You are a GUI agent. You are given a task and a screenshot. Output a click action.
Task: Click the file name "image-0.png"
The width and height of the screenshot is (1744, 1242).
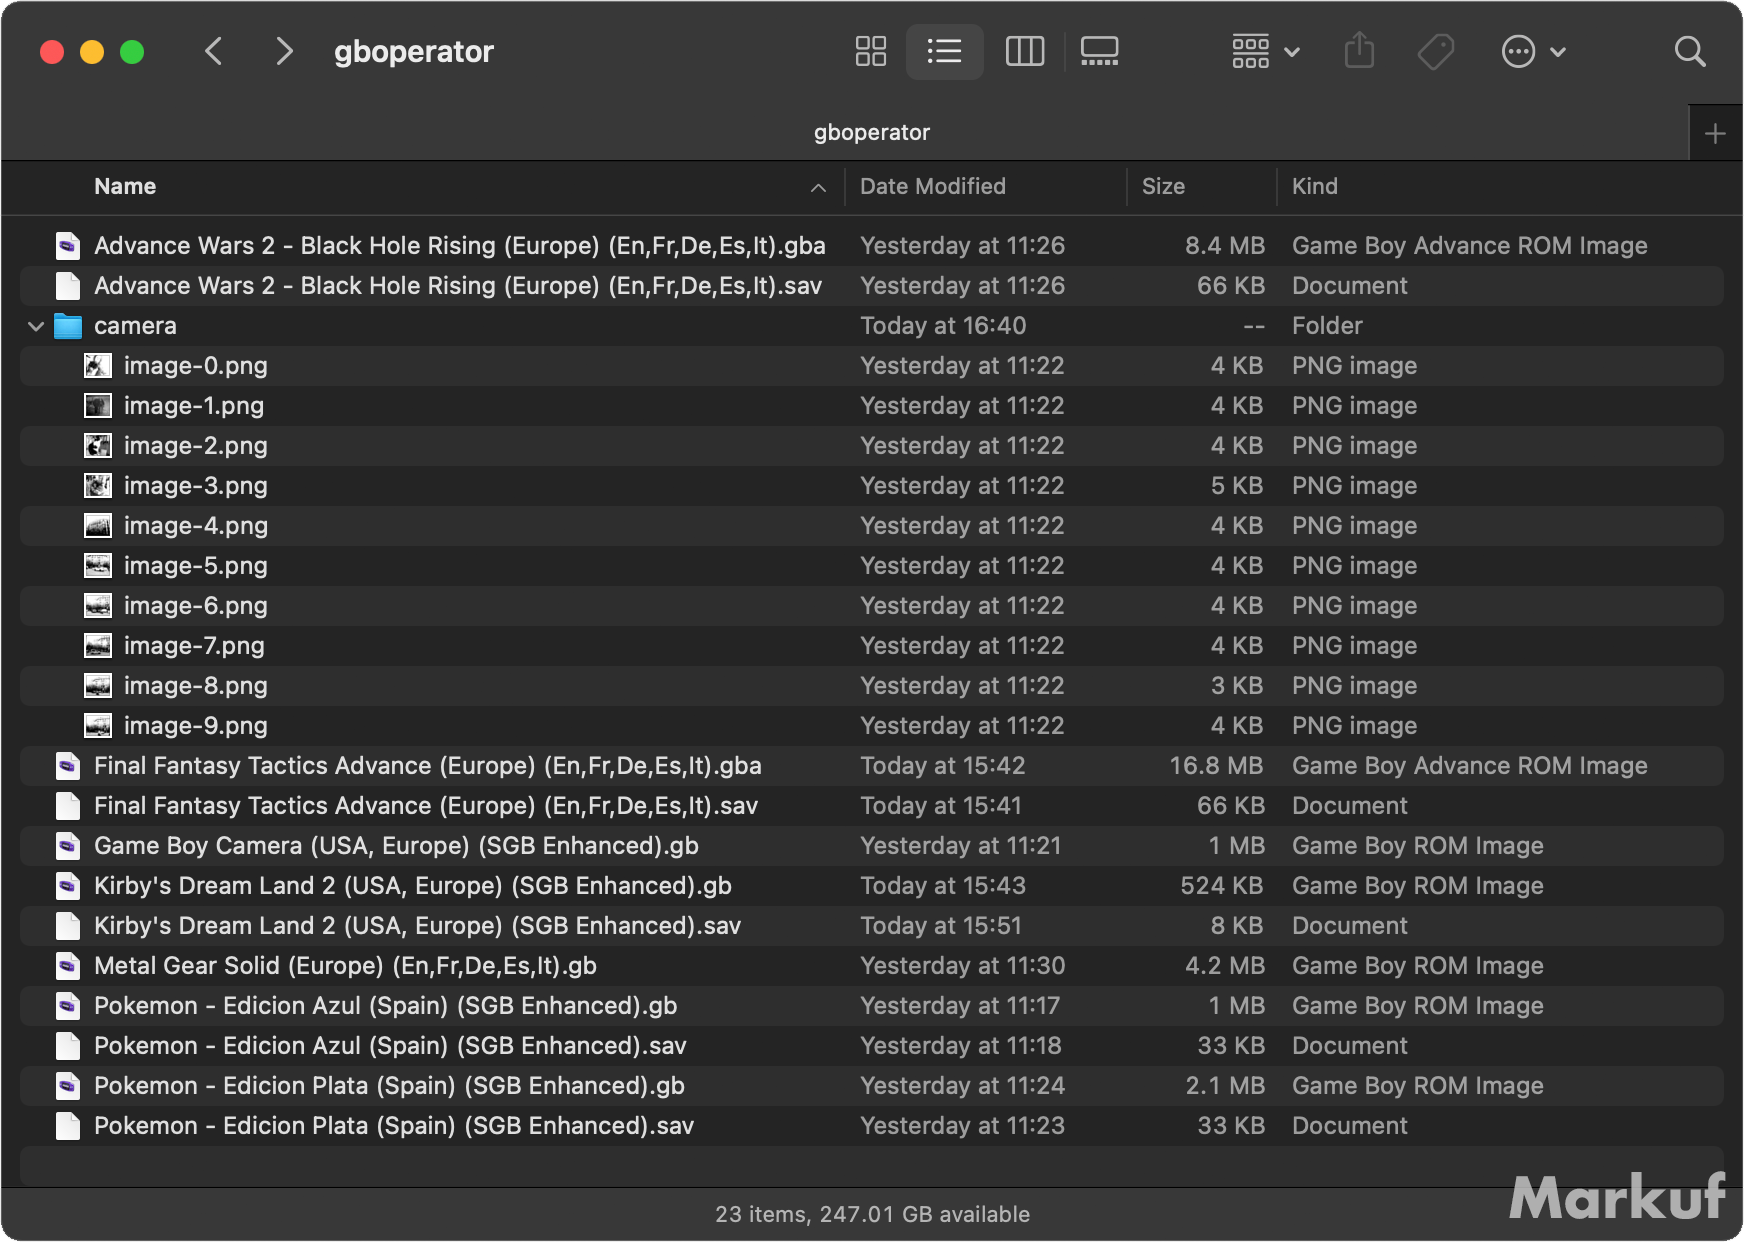click(196, 366)
